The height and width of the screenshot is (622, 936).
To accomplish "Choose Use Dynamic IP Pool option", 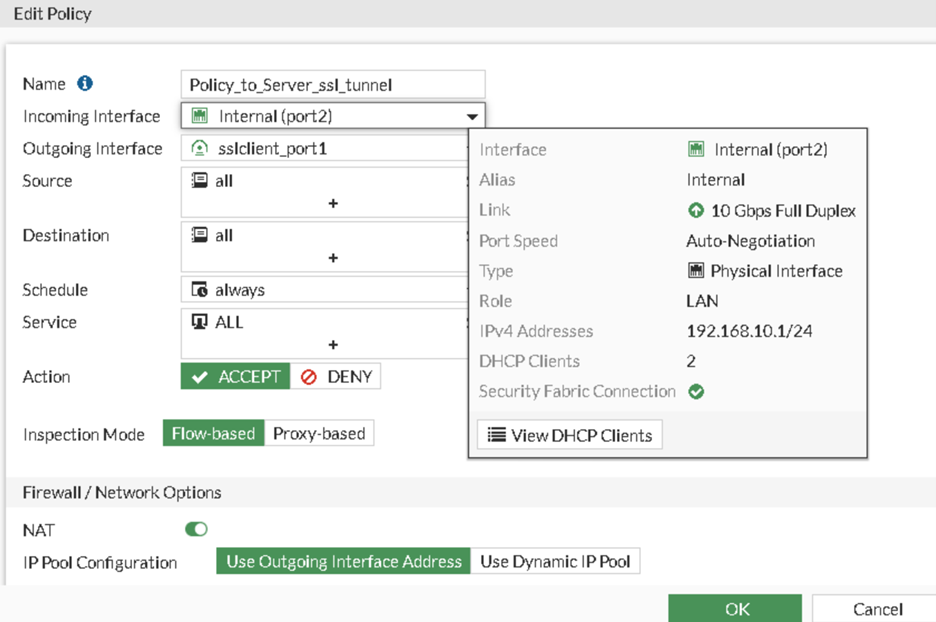I will coord(555,561).
